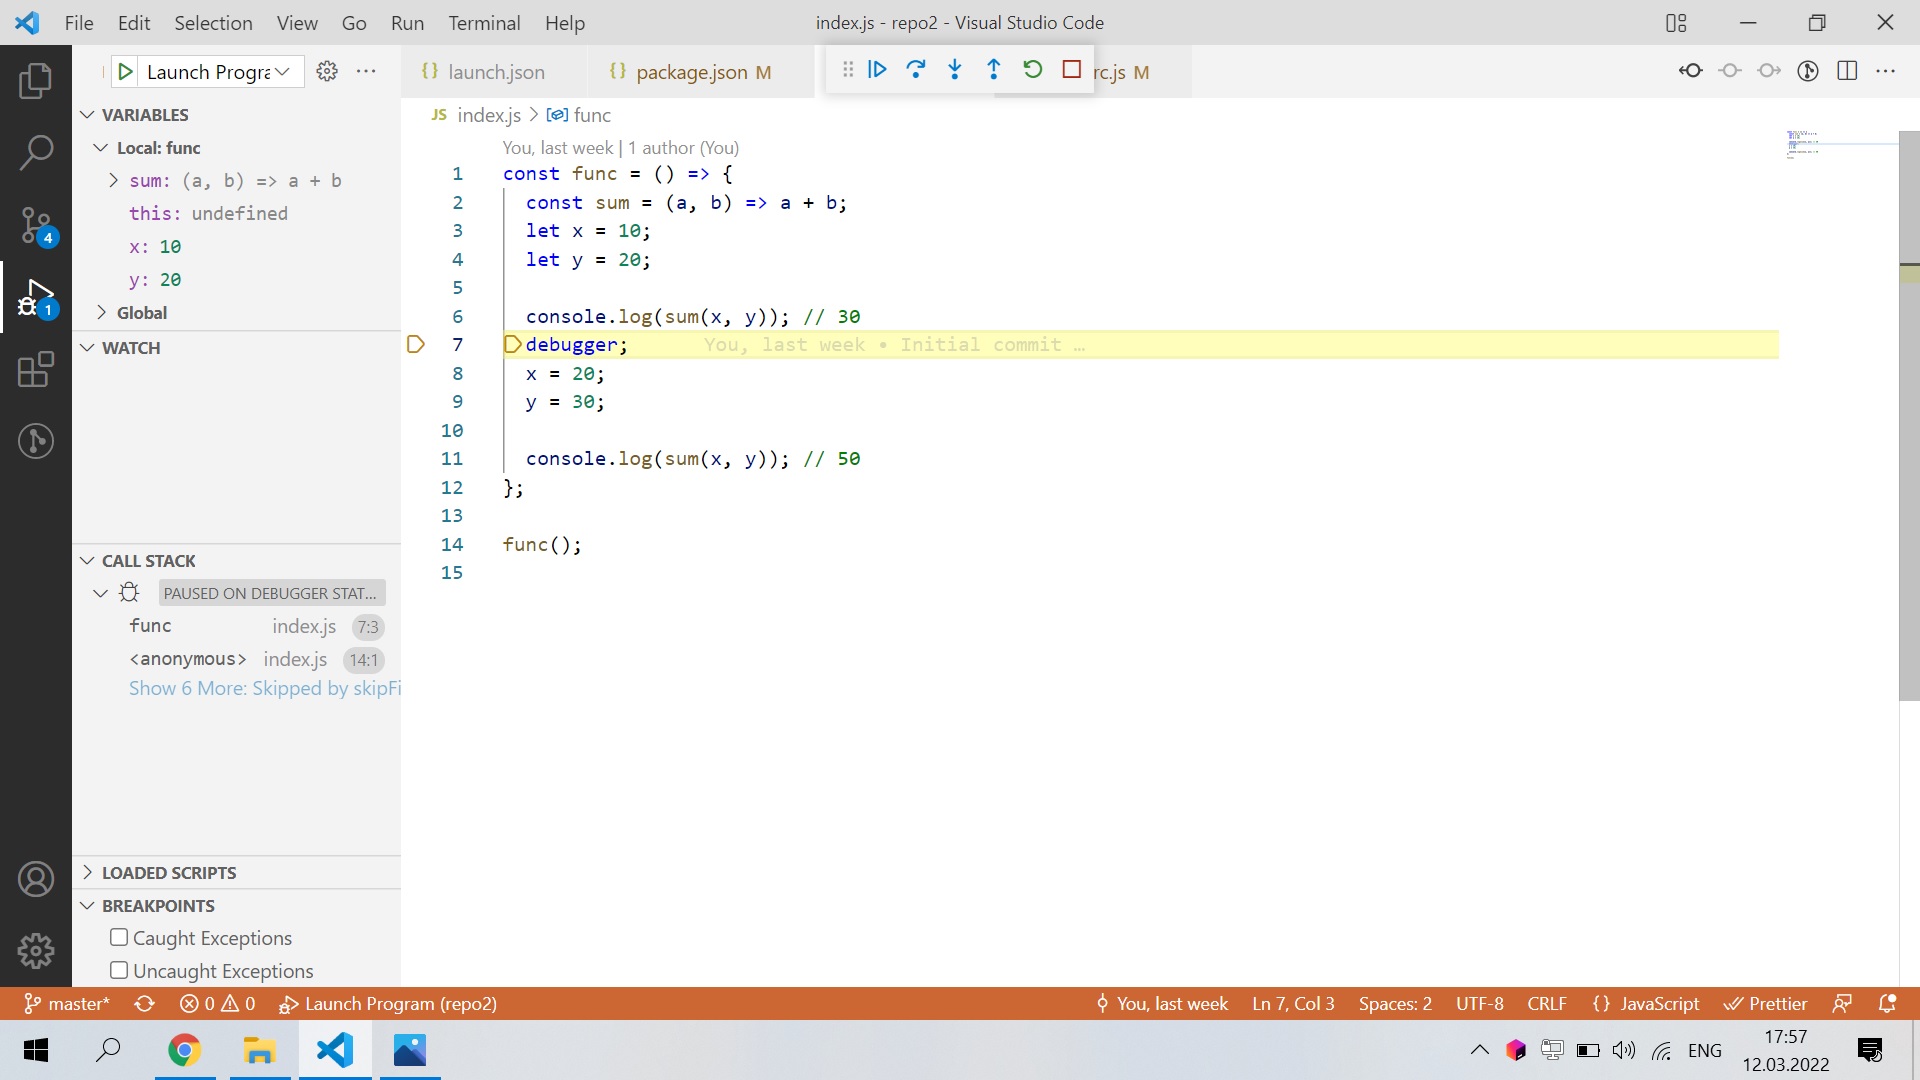Click the Step Out debug button
The width and height of the screenshot is (1920, 1080).
tap(993, 70)
